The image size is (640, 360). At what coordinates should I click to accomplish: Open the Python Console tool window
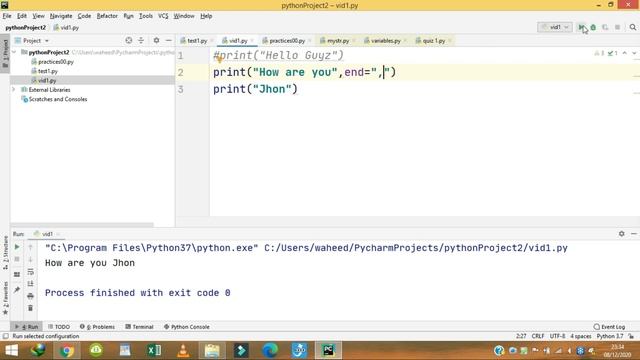pos(187,327)
